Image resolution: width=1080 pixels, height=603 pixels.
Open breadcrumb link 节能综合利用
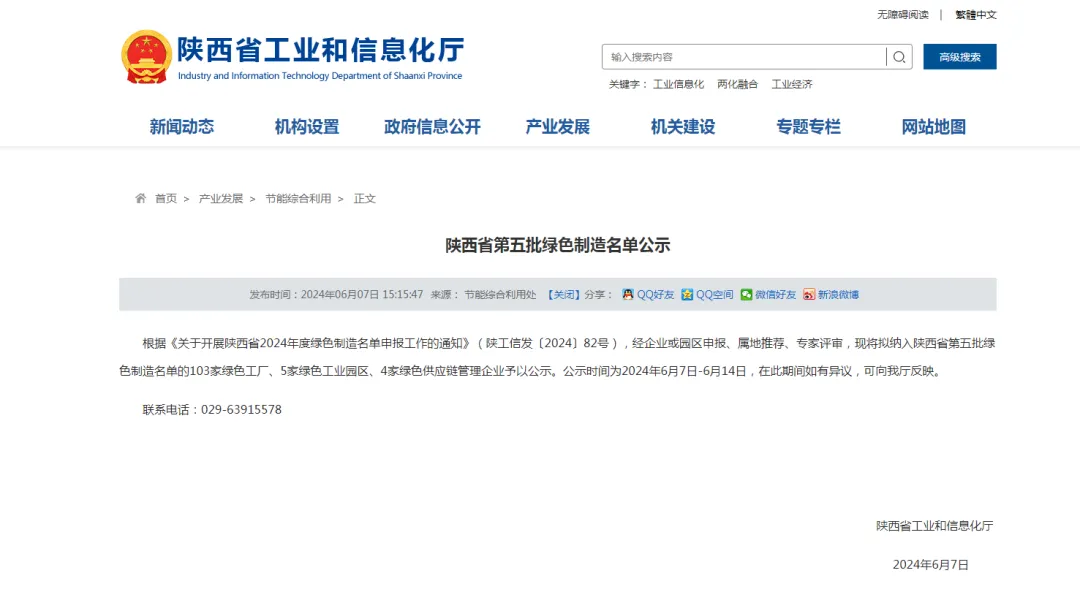pyautogui.click(x=298, y=198)
